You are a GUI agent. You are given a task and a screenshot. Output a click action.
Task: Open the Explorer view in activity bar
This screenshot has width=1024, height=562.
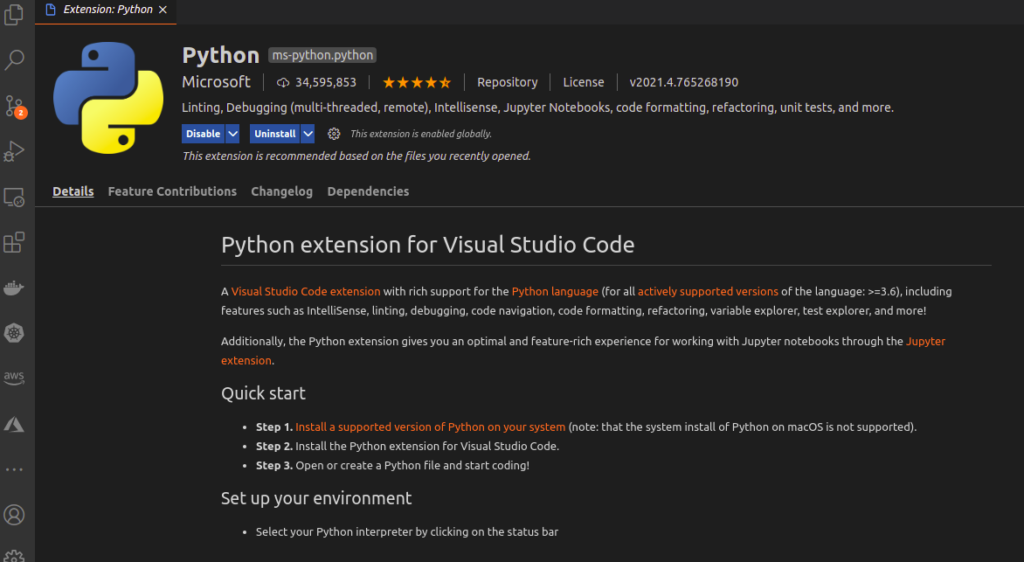(x=14, y=14)
